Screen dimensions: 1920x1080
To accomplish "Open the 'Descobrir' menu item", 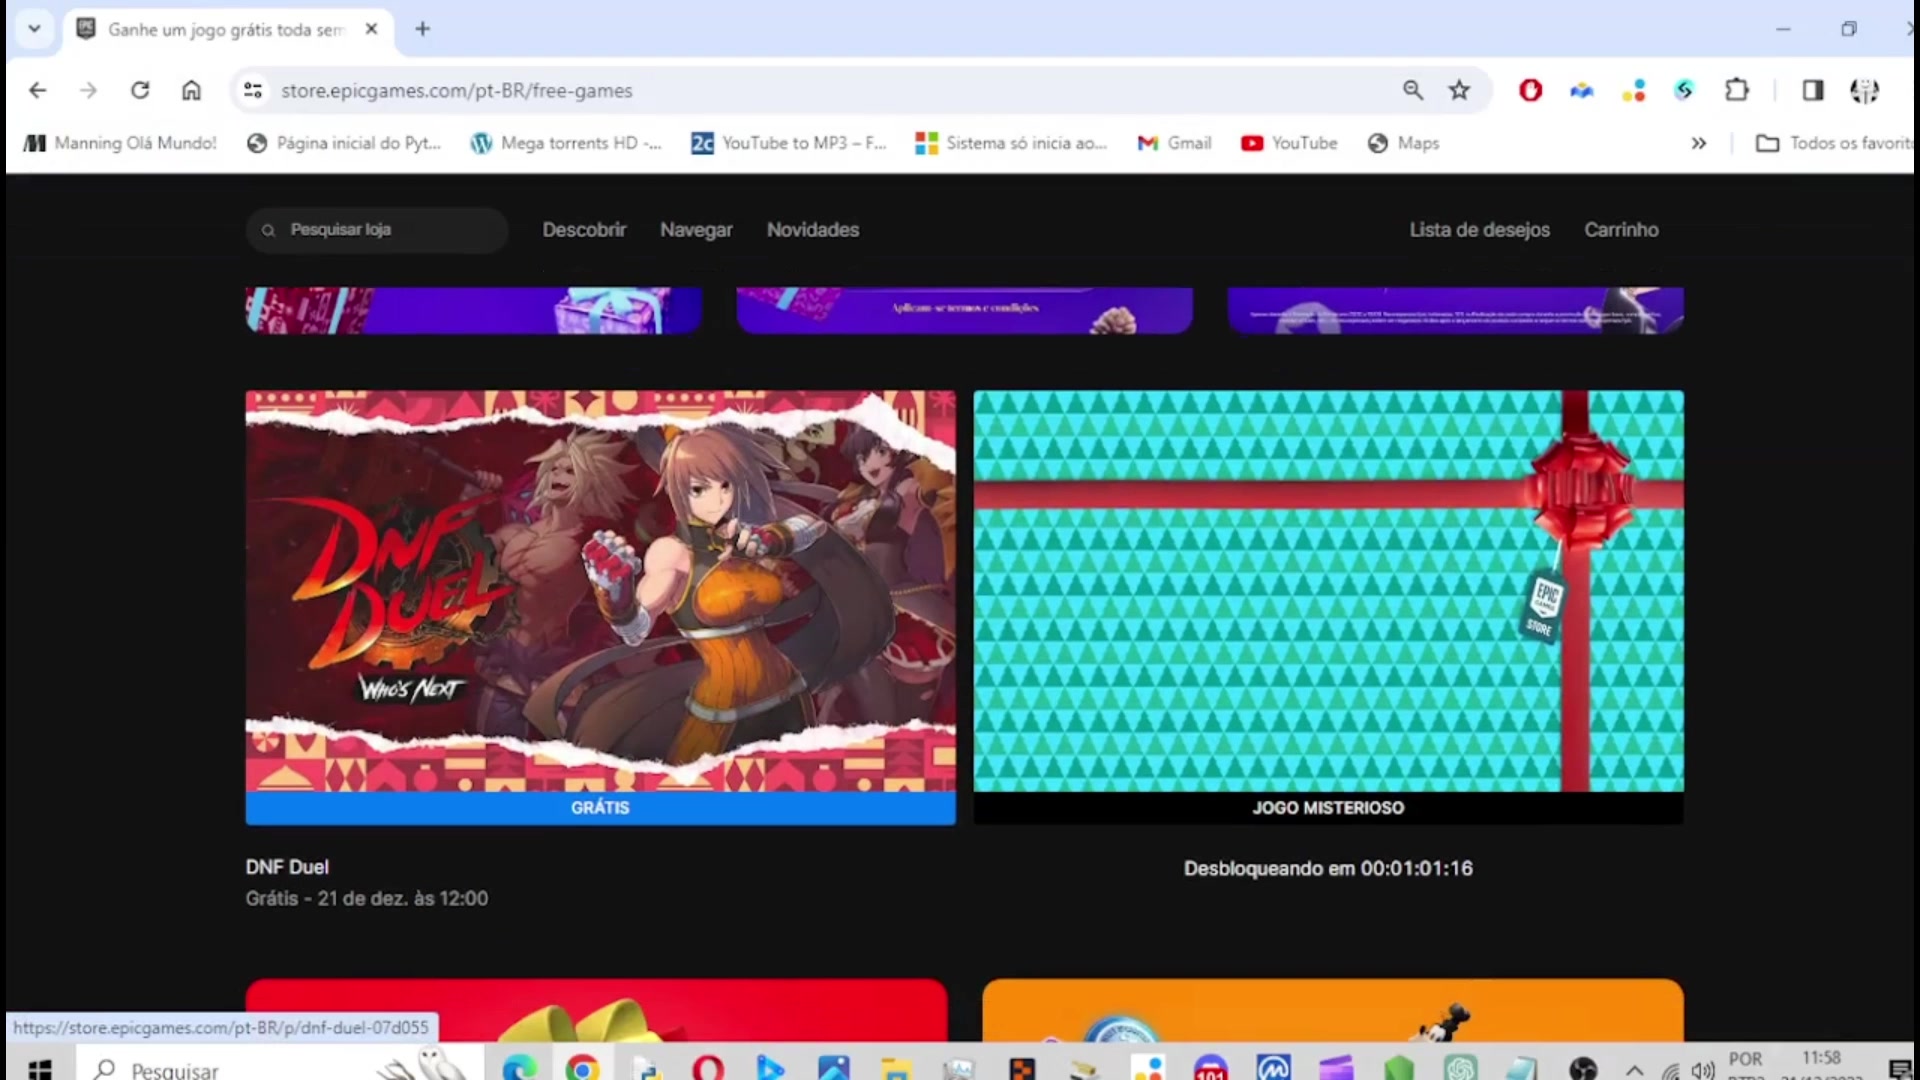I will coord(584,229).
